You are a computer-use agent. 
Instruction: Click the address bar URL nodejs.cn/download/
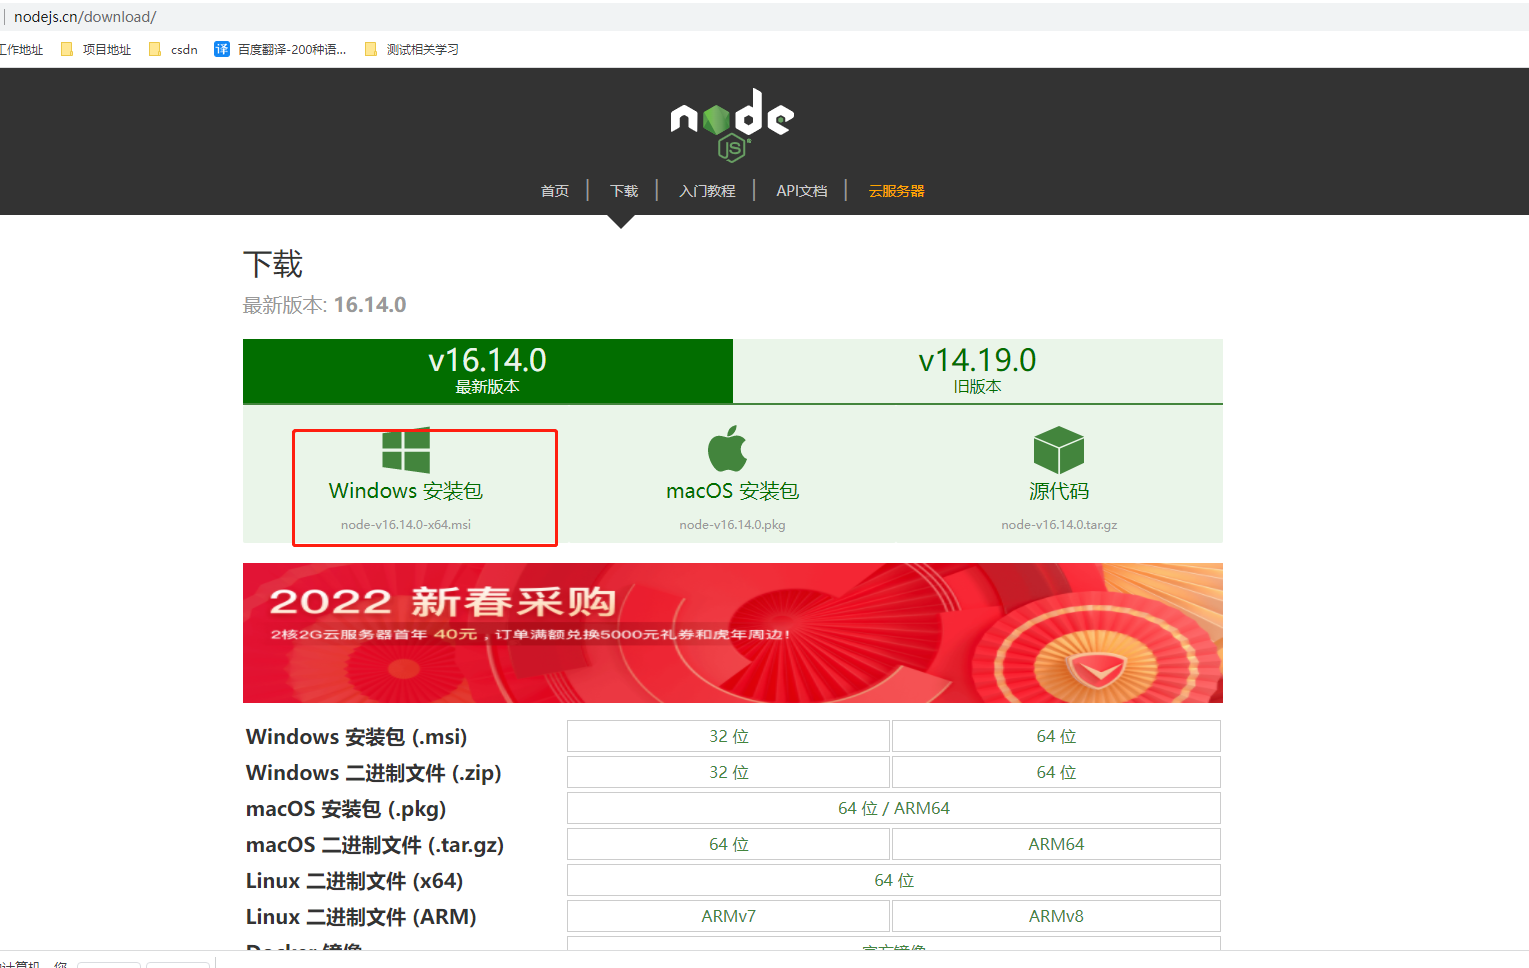point(85,17)
